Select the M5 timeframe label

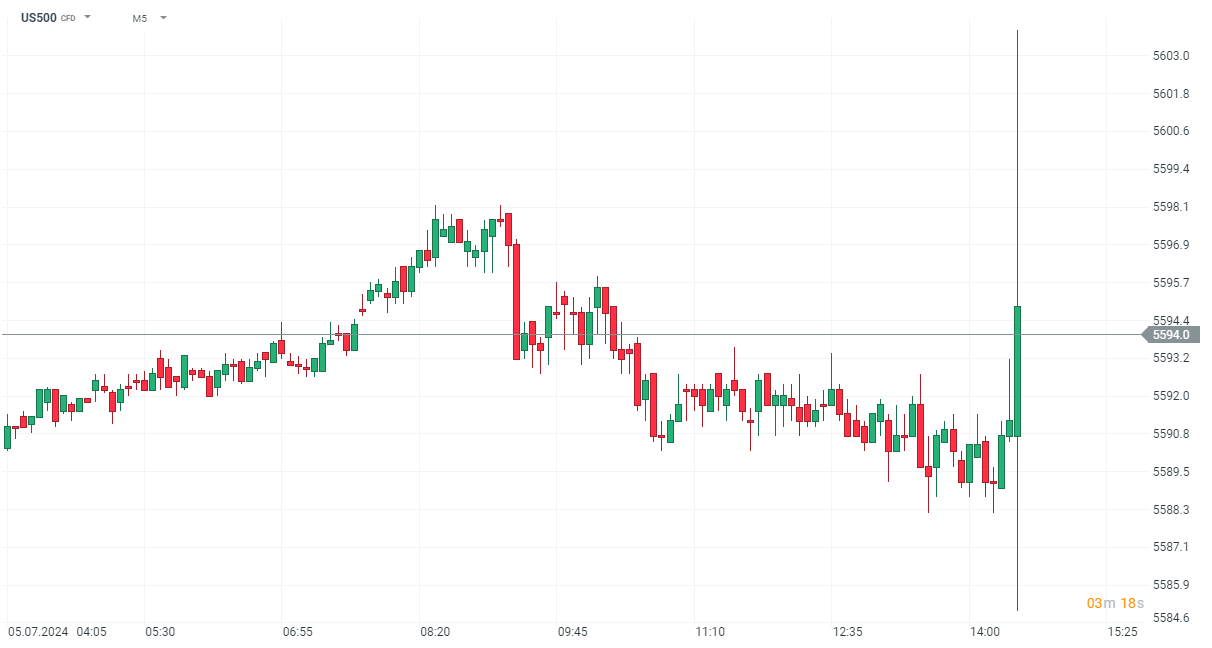pos(139,18)
